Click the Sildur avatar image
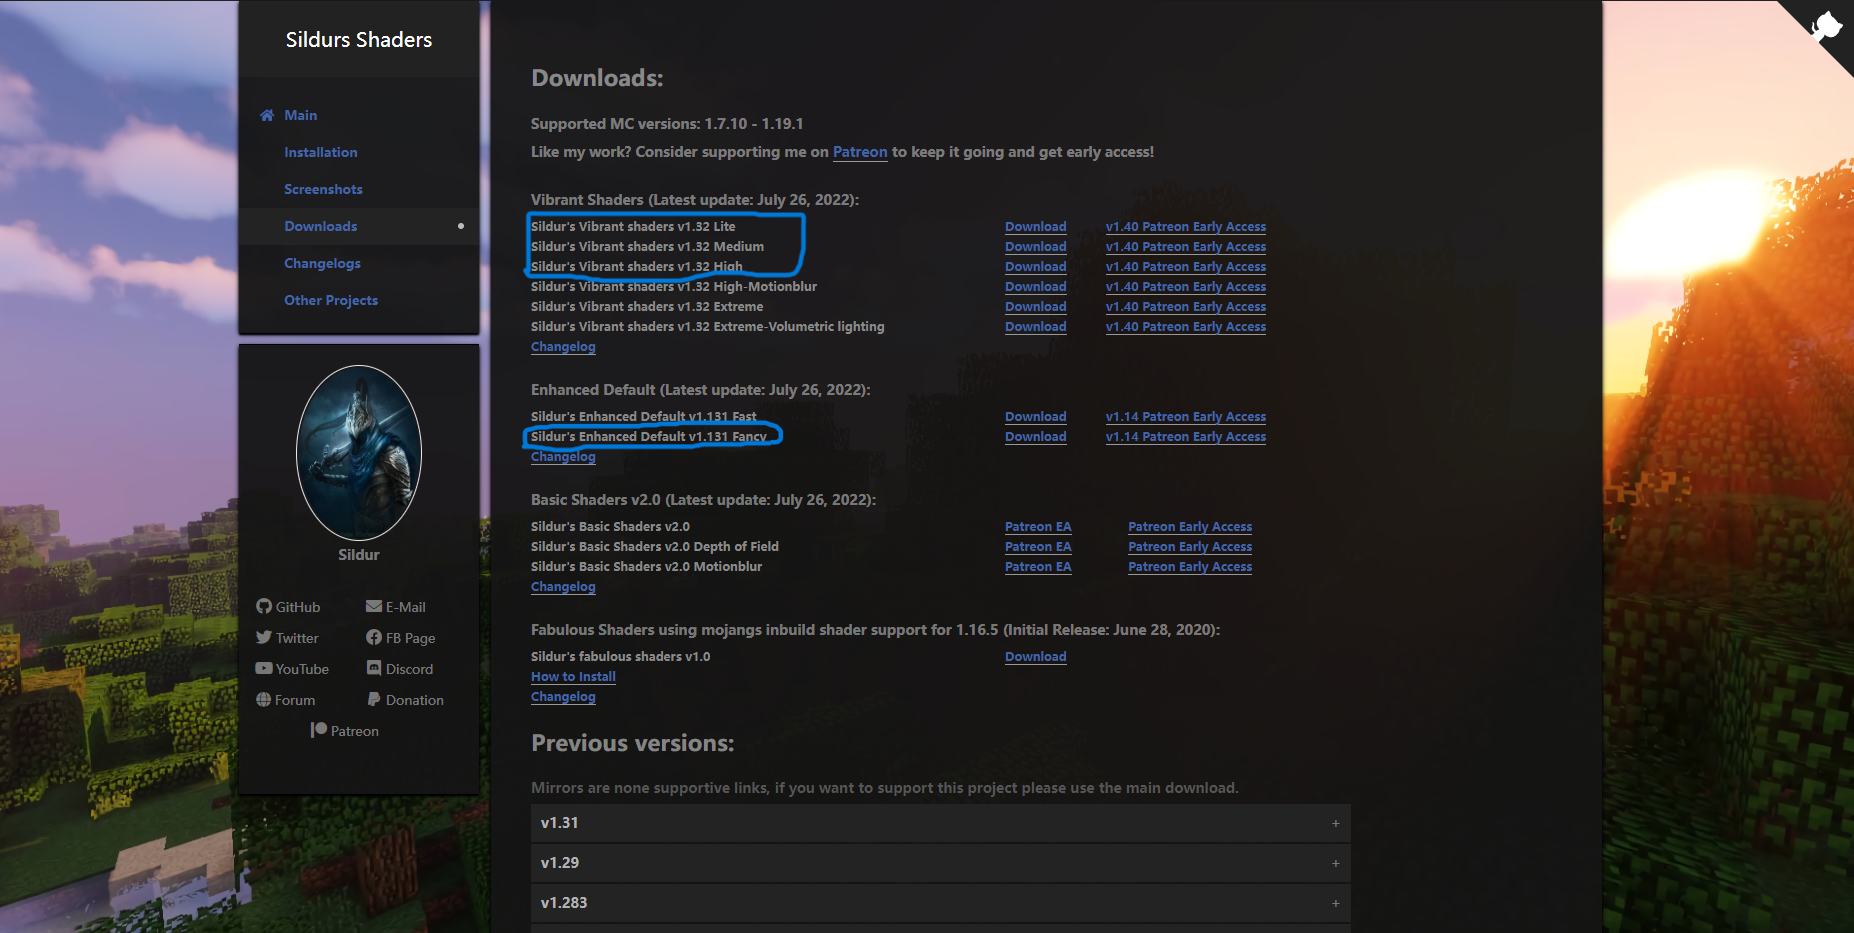Image resolution: width=1854 pixels, height=933 pixels. (x=359, y=453)
